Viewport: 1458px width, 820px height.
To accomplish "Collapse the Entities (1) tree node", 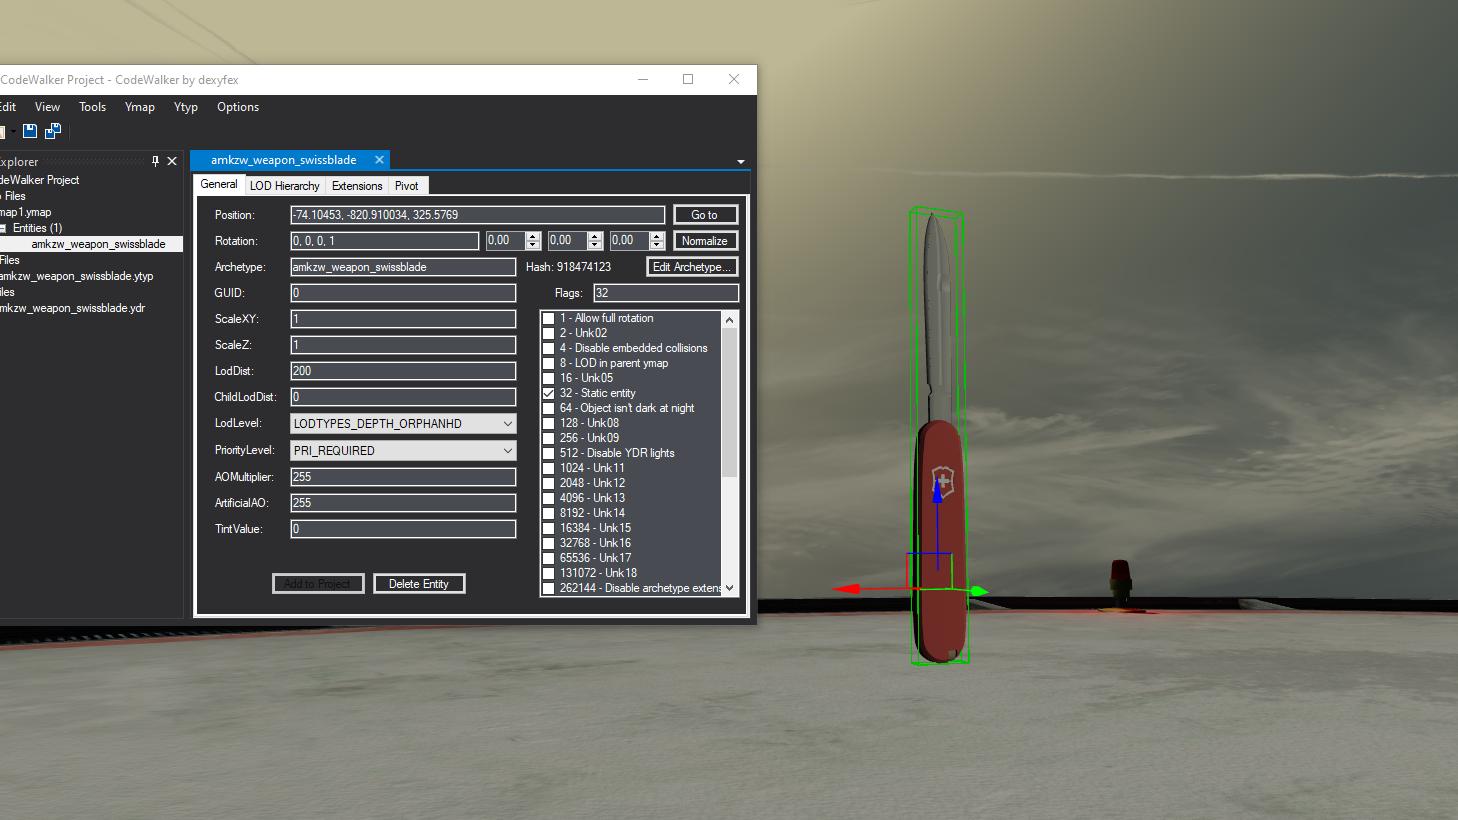I will click(3, 228).
